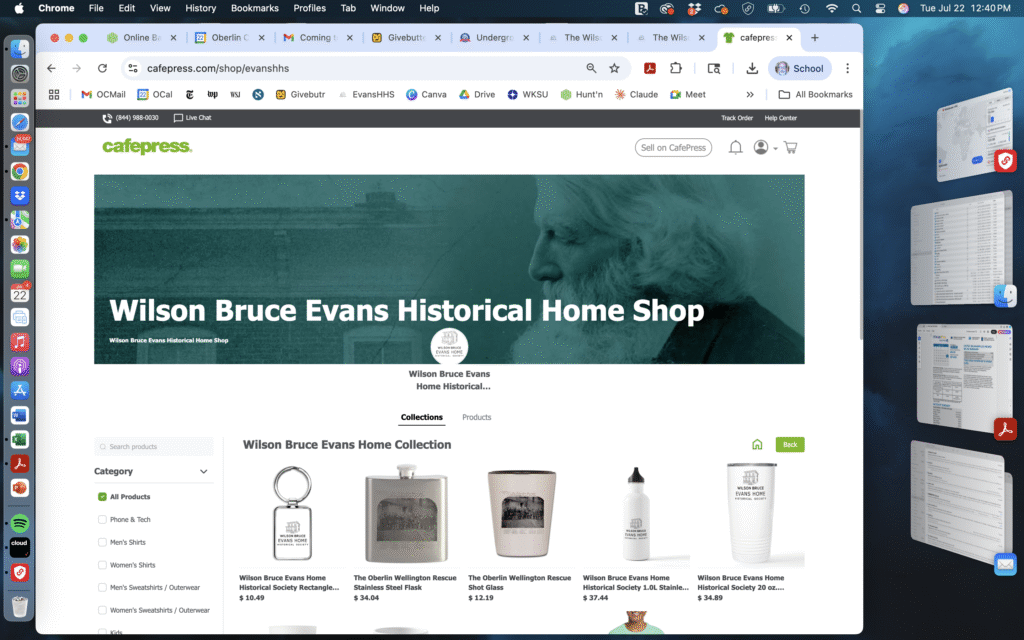Open a new browser tab
The width and height of the screenshot is (1024, 640).
tap(814, 38)
